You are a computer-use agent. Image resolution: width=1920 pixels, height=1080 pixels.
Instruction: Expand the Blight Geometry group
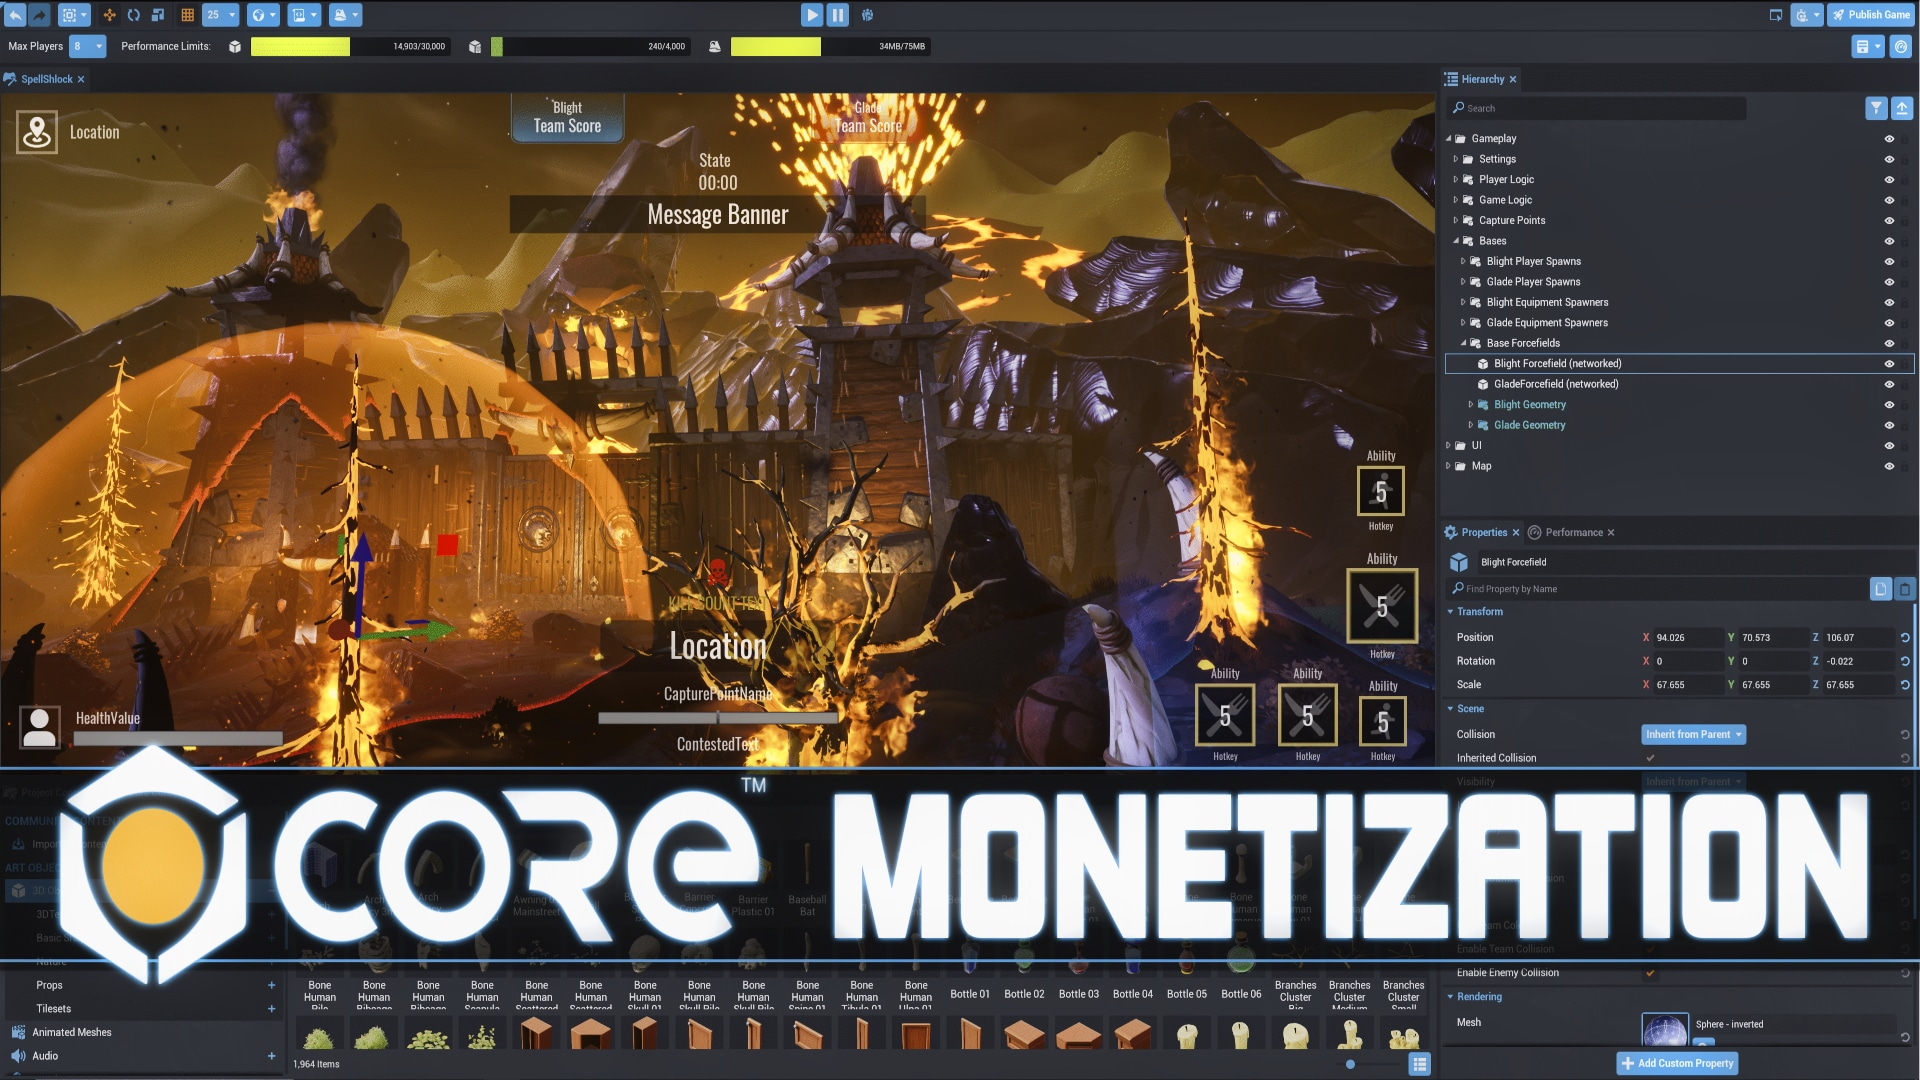click(x=1471, y=405)
